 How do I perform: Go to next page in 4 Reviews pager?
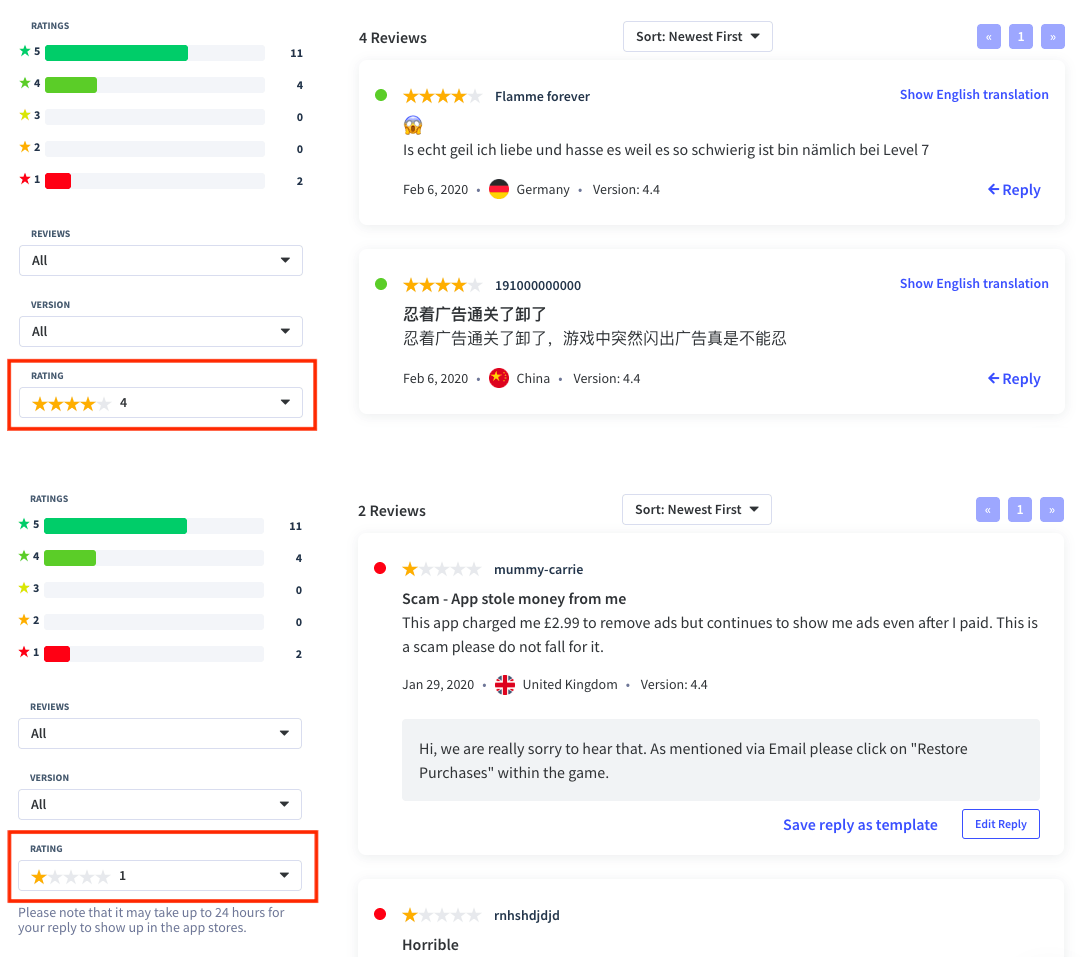pos(1052,37)
